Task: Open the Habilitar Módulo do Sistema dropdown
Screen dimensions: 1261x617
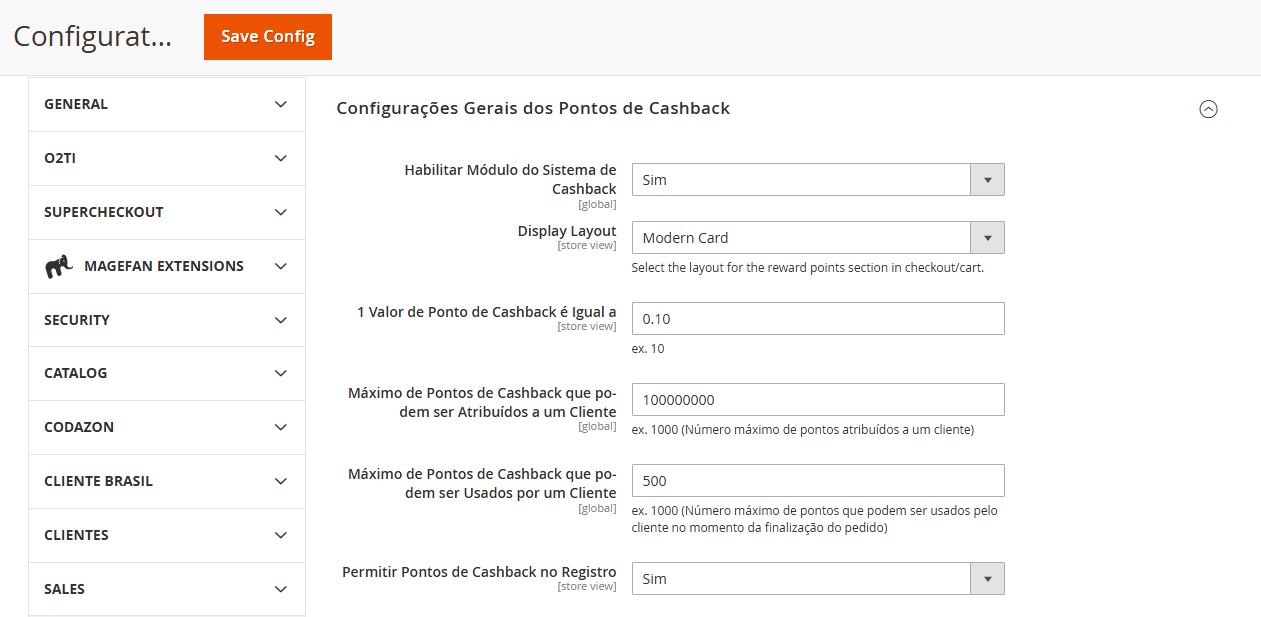Action: (x=987, y=178)
